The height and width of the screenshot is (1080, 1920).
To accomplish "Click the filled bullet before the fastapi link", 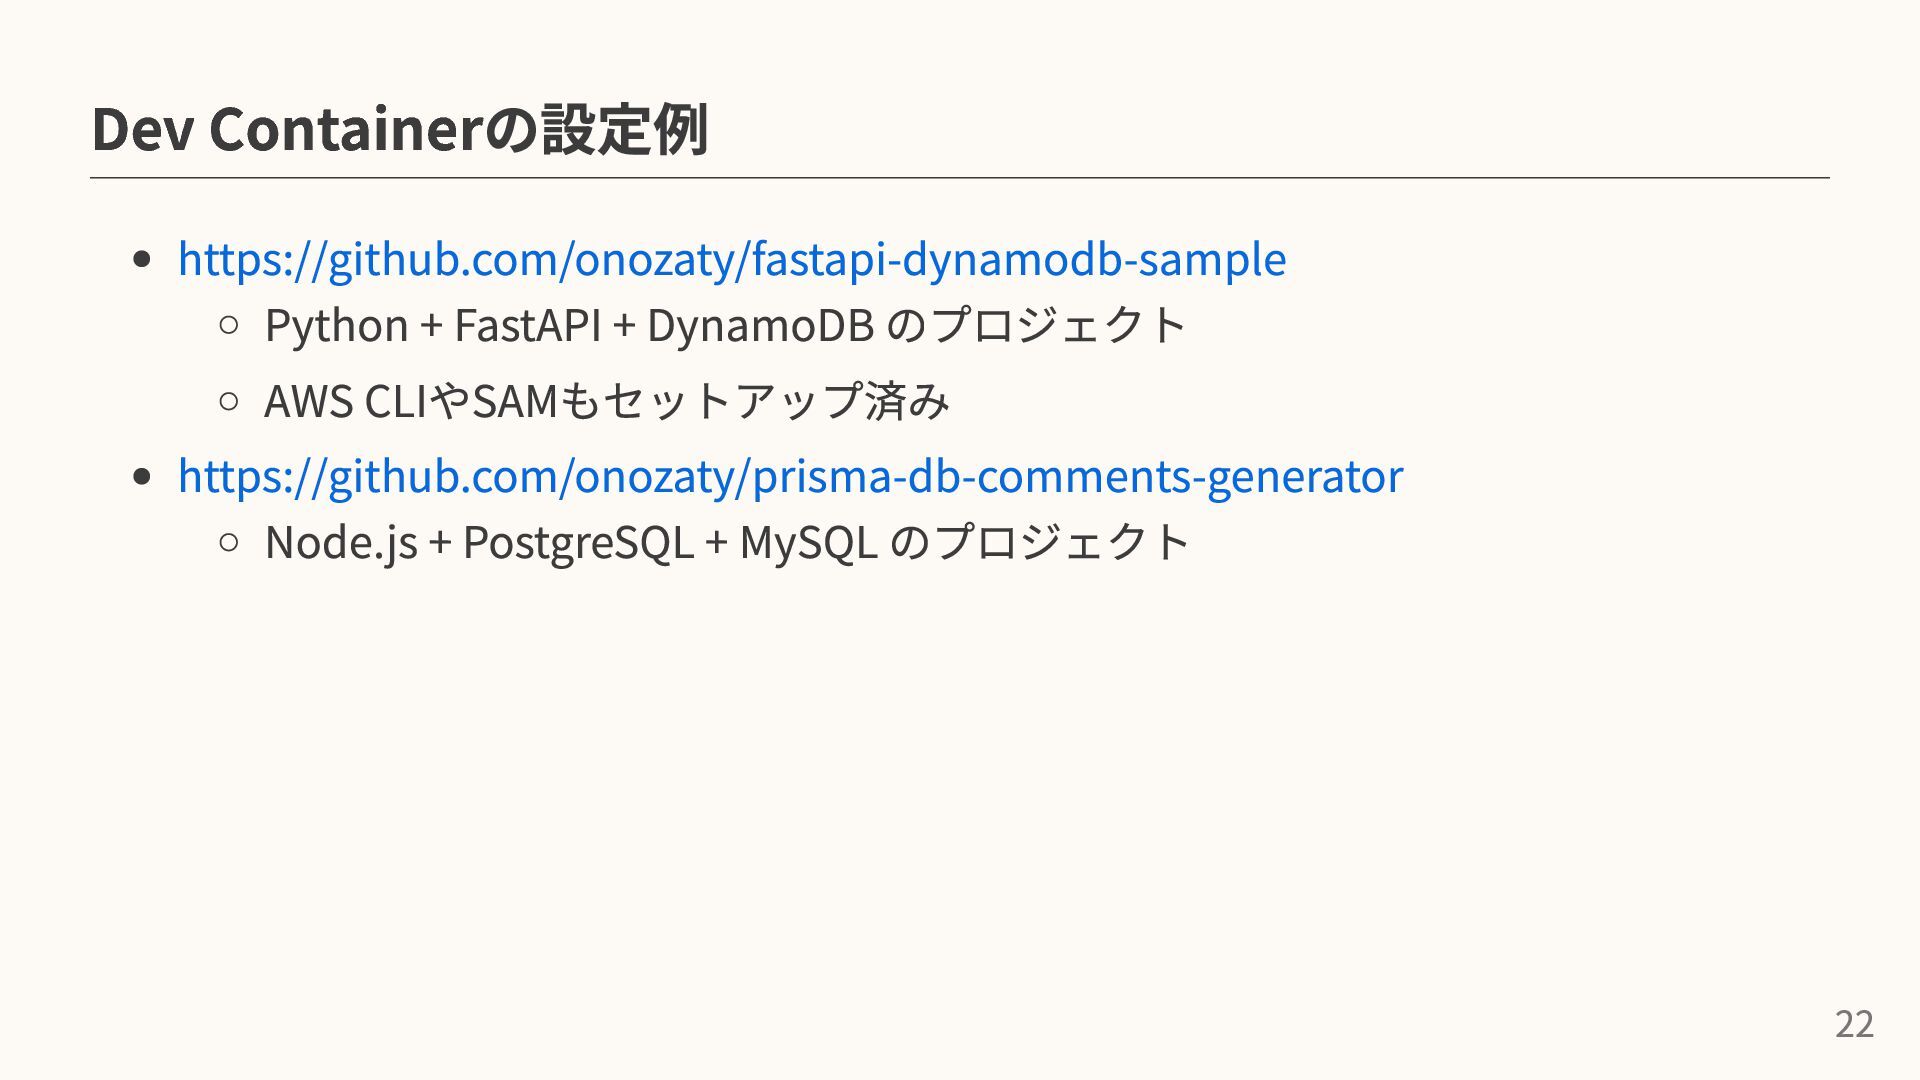I will [x=142, y=260].
